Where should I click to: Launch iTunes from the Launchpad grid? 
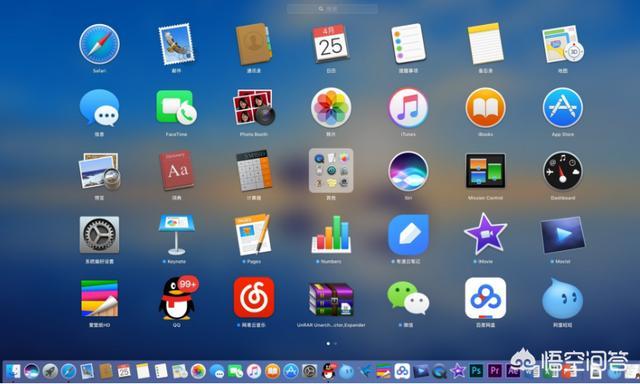408,108
